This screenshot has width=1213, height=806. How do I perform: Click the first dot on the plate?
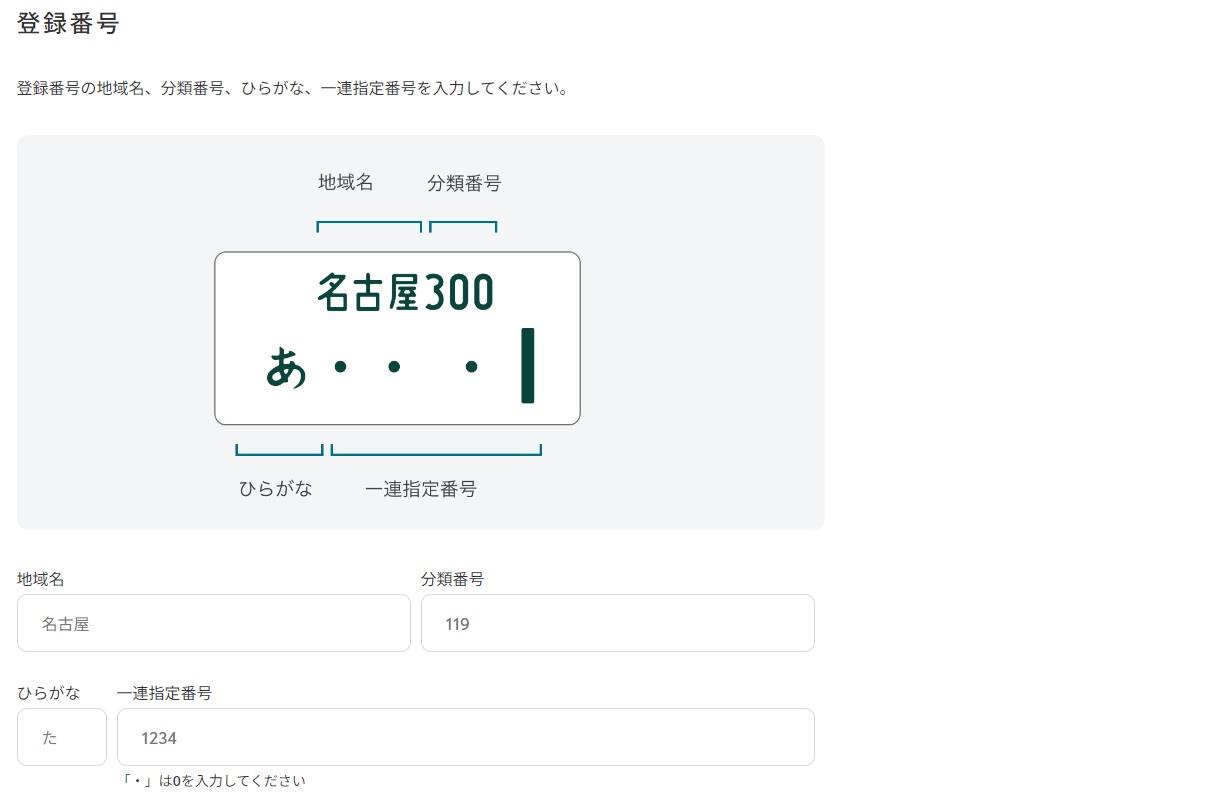340,367
